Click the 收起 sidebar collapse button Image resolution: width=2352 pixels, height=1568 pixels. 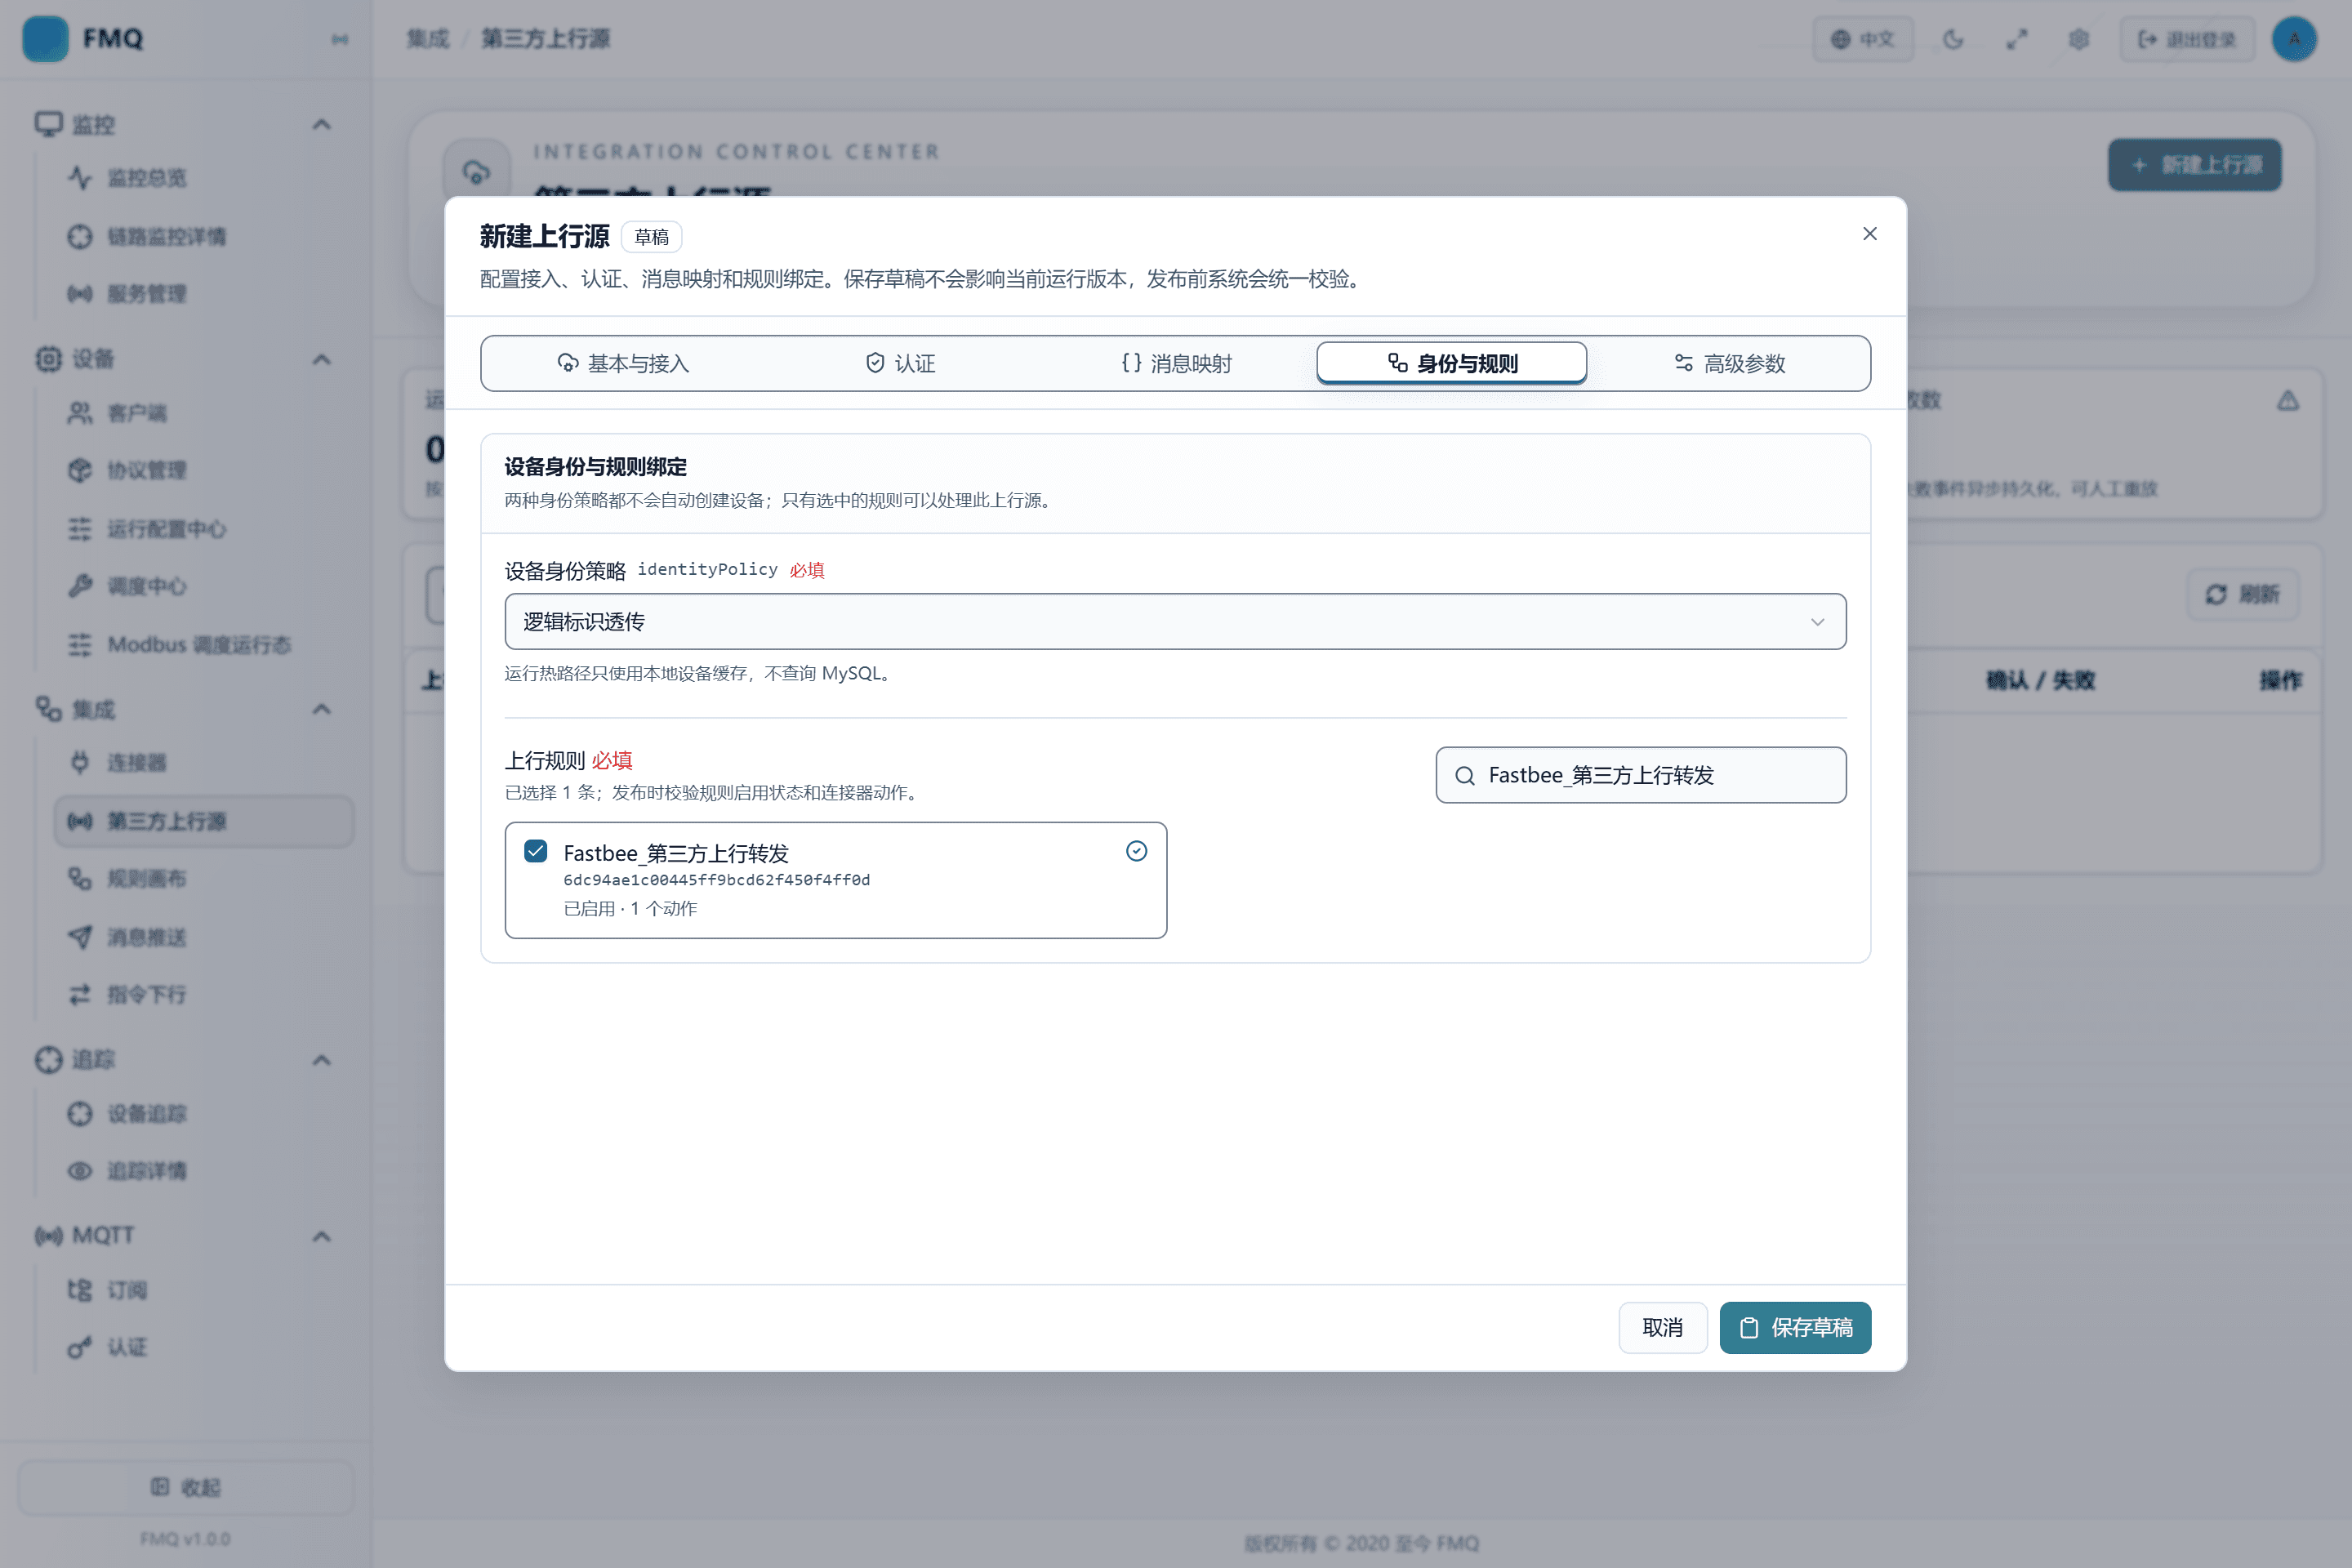pyautogui.click(x=185, y=1487)
